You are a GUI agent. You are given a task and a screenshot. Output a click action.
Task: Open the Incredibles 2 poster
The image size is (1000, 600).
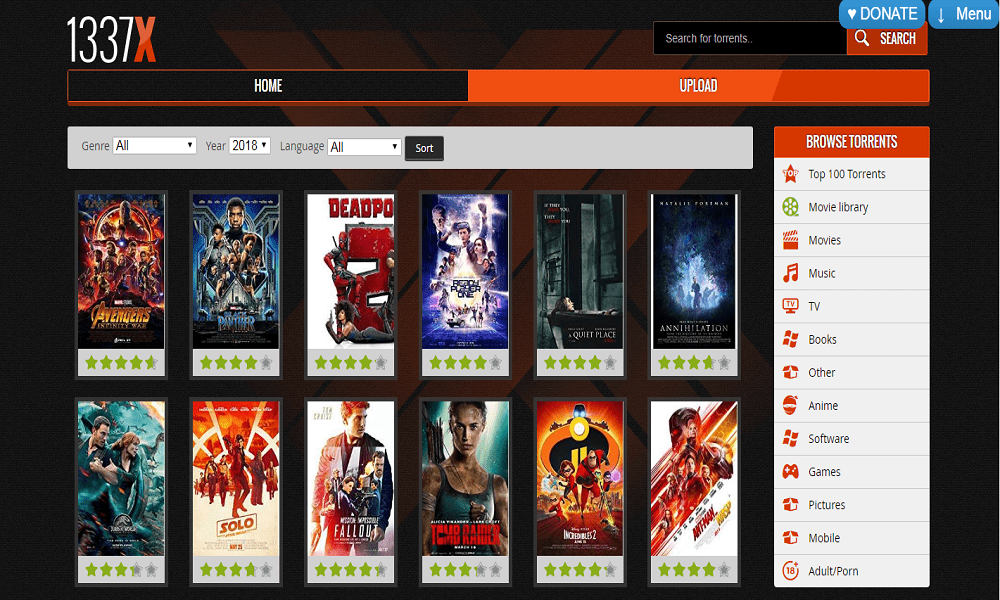click(580, 478)
